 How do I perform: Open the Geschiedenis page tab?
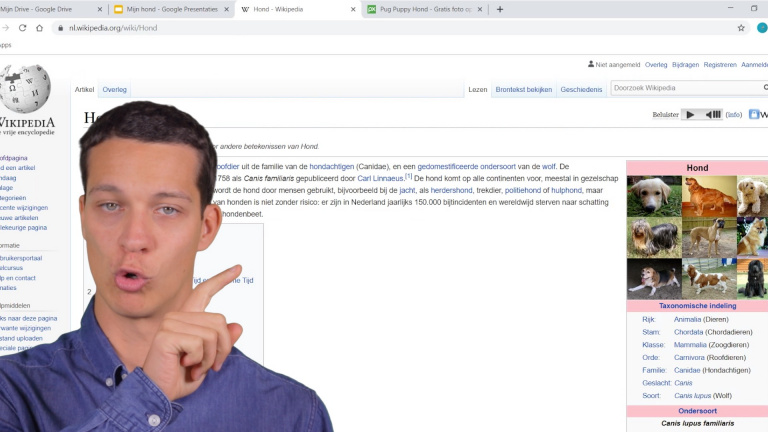(x=581, y=89)
